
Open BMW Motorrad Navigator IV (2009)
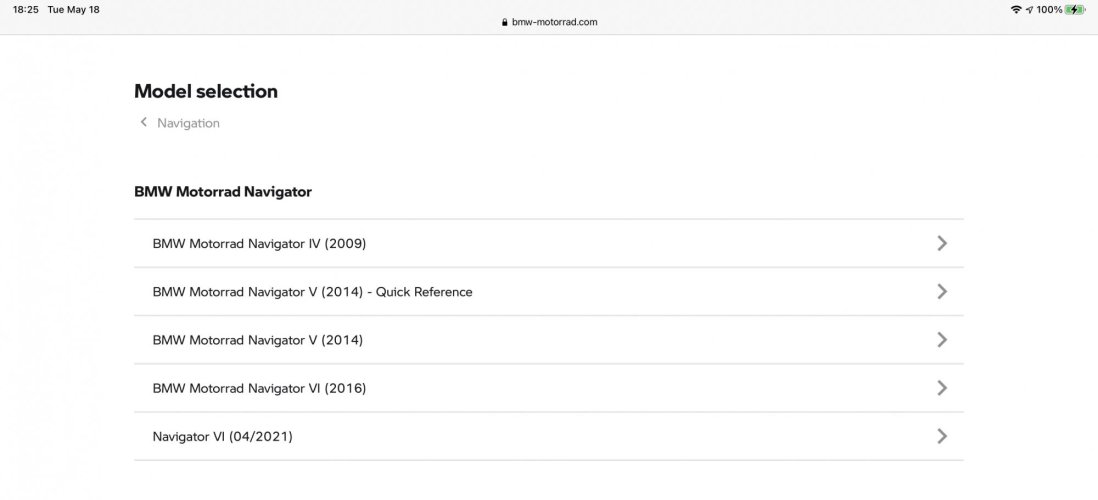(548, 244)
